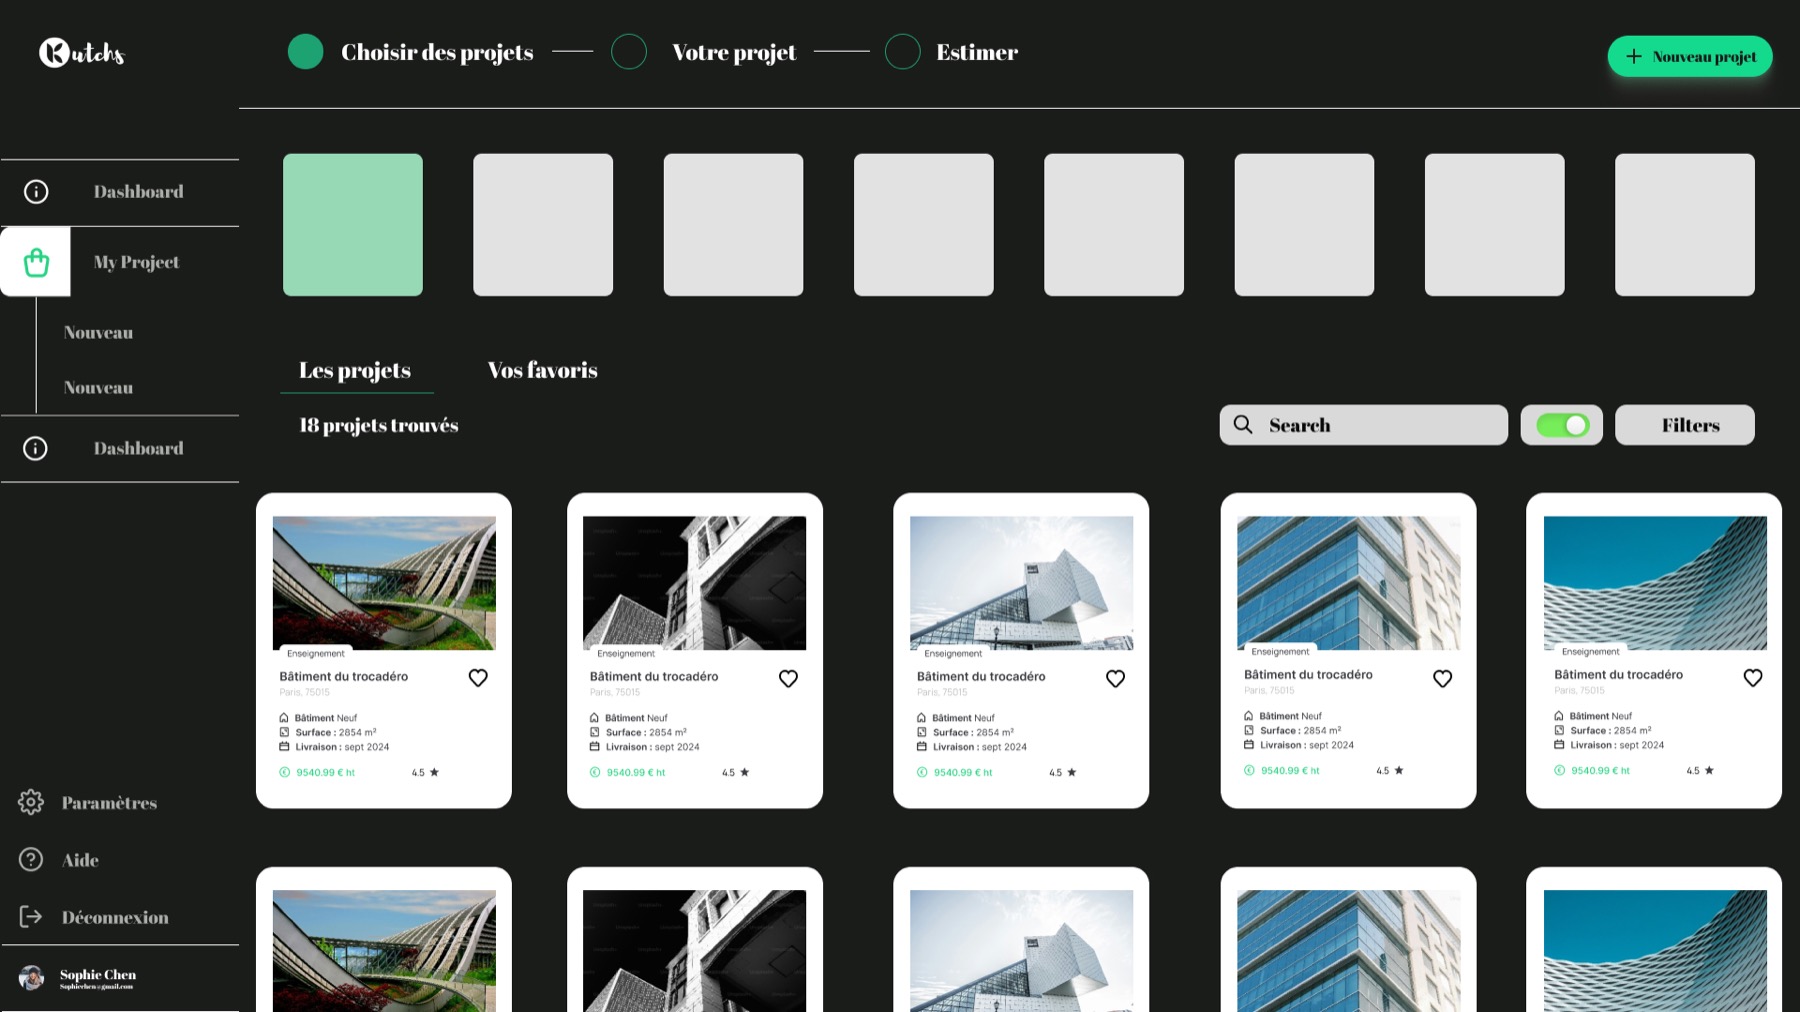Click the rating star on the curved green-roof card
1800x1012 pixels.
[434, 772]
